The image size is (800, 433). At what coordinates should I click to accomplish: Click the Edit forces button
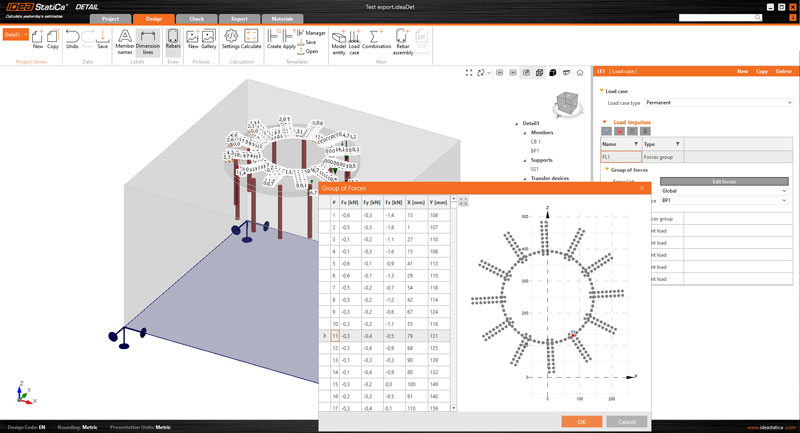pyautogui.click(x=723, y=181)
